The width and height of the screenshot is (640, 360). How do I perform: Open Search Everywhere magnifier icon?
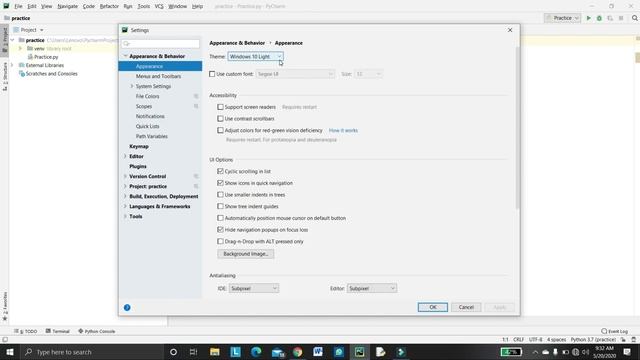click(x=635, y=18)
